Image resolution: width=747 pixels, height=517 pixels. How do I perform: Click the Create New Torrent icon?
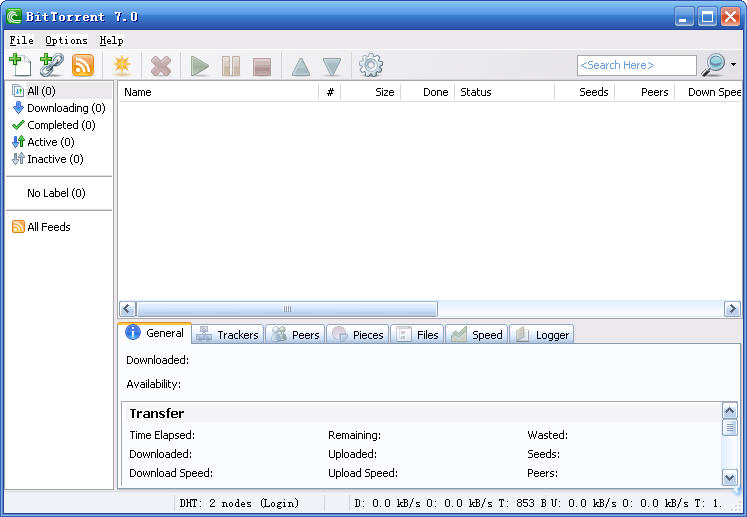[x=122, y=66]
